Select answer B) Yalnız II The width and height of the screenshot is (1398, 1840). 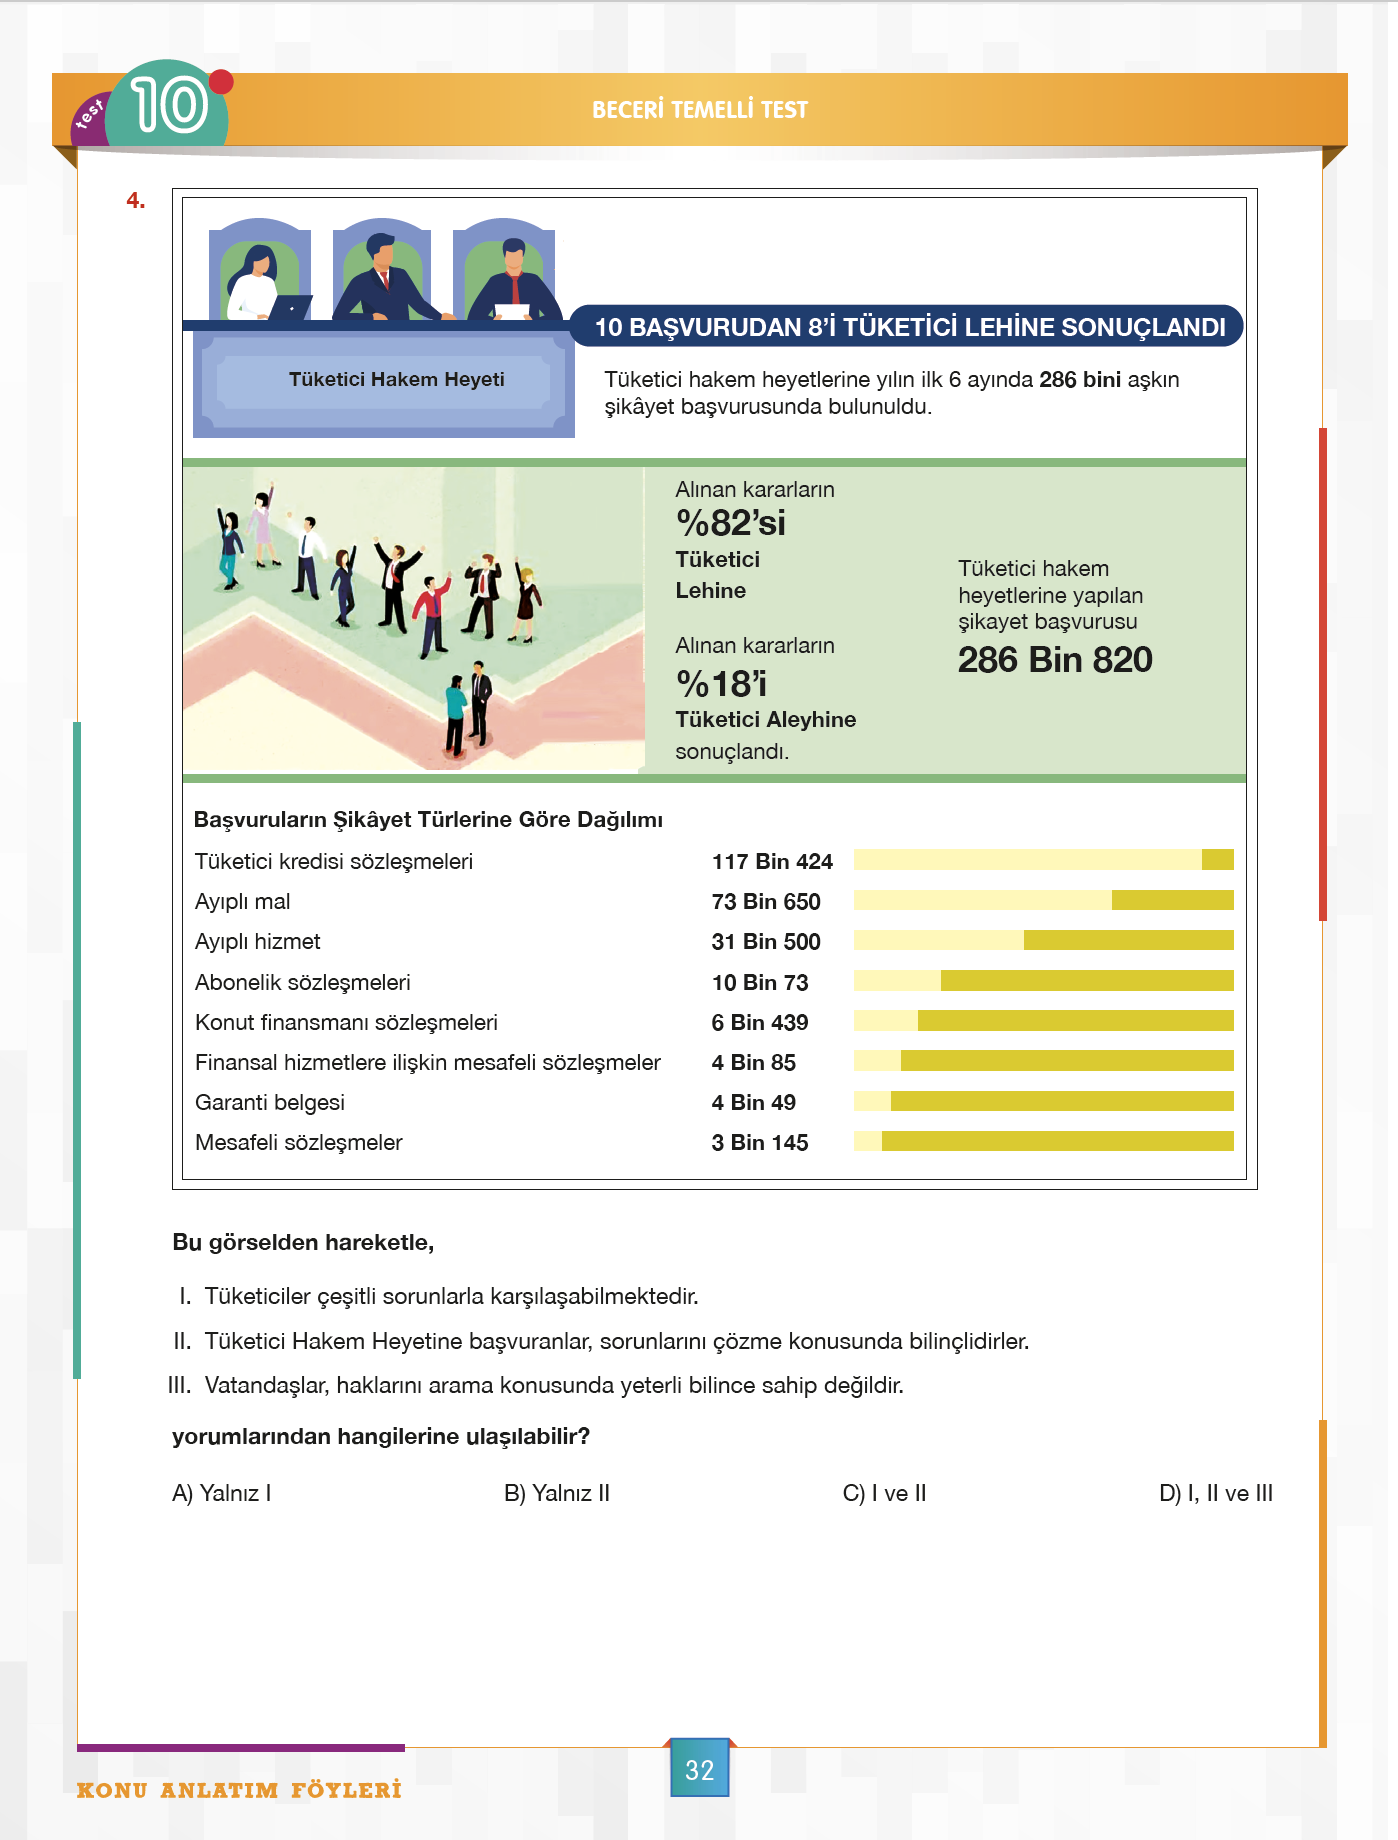(x=557, y=1494)
